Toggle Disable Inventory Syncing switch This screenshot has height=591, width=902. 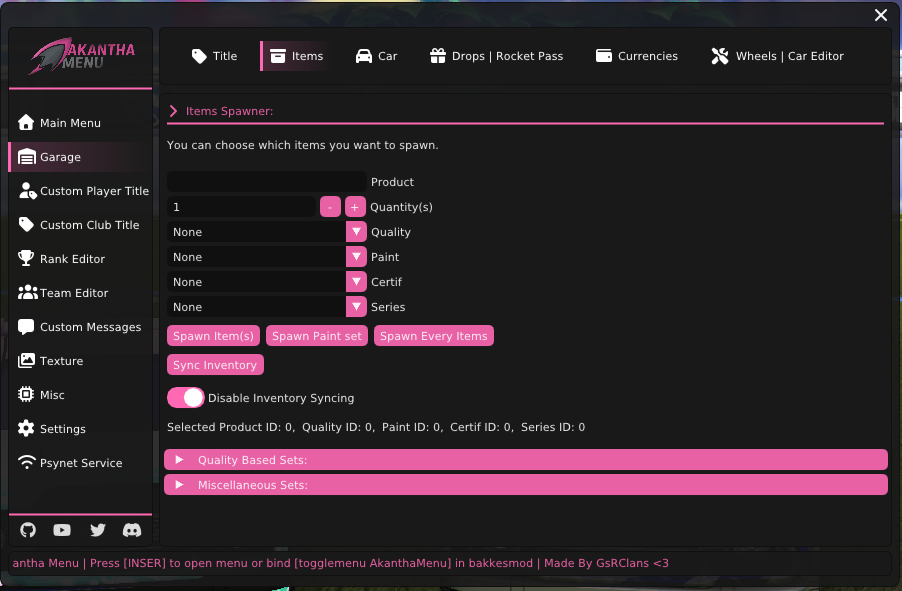point(186,398)
